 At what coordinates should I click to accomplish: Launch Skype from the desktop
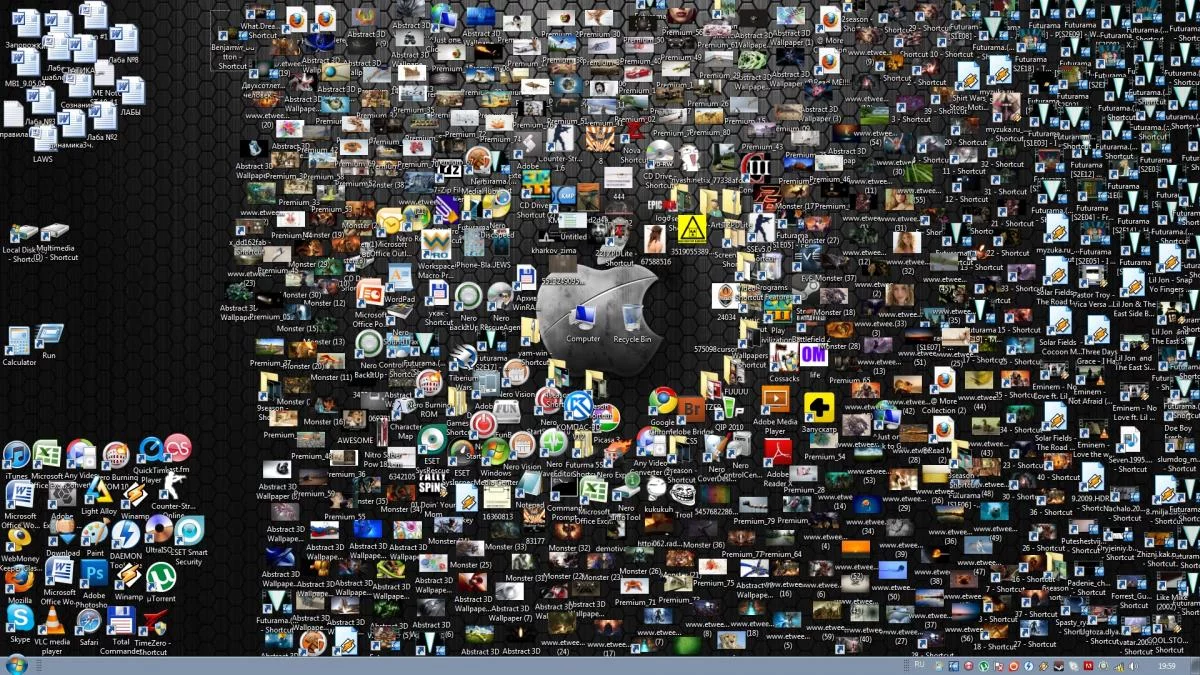[x=19, y=619]
